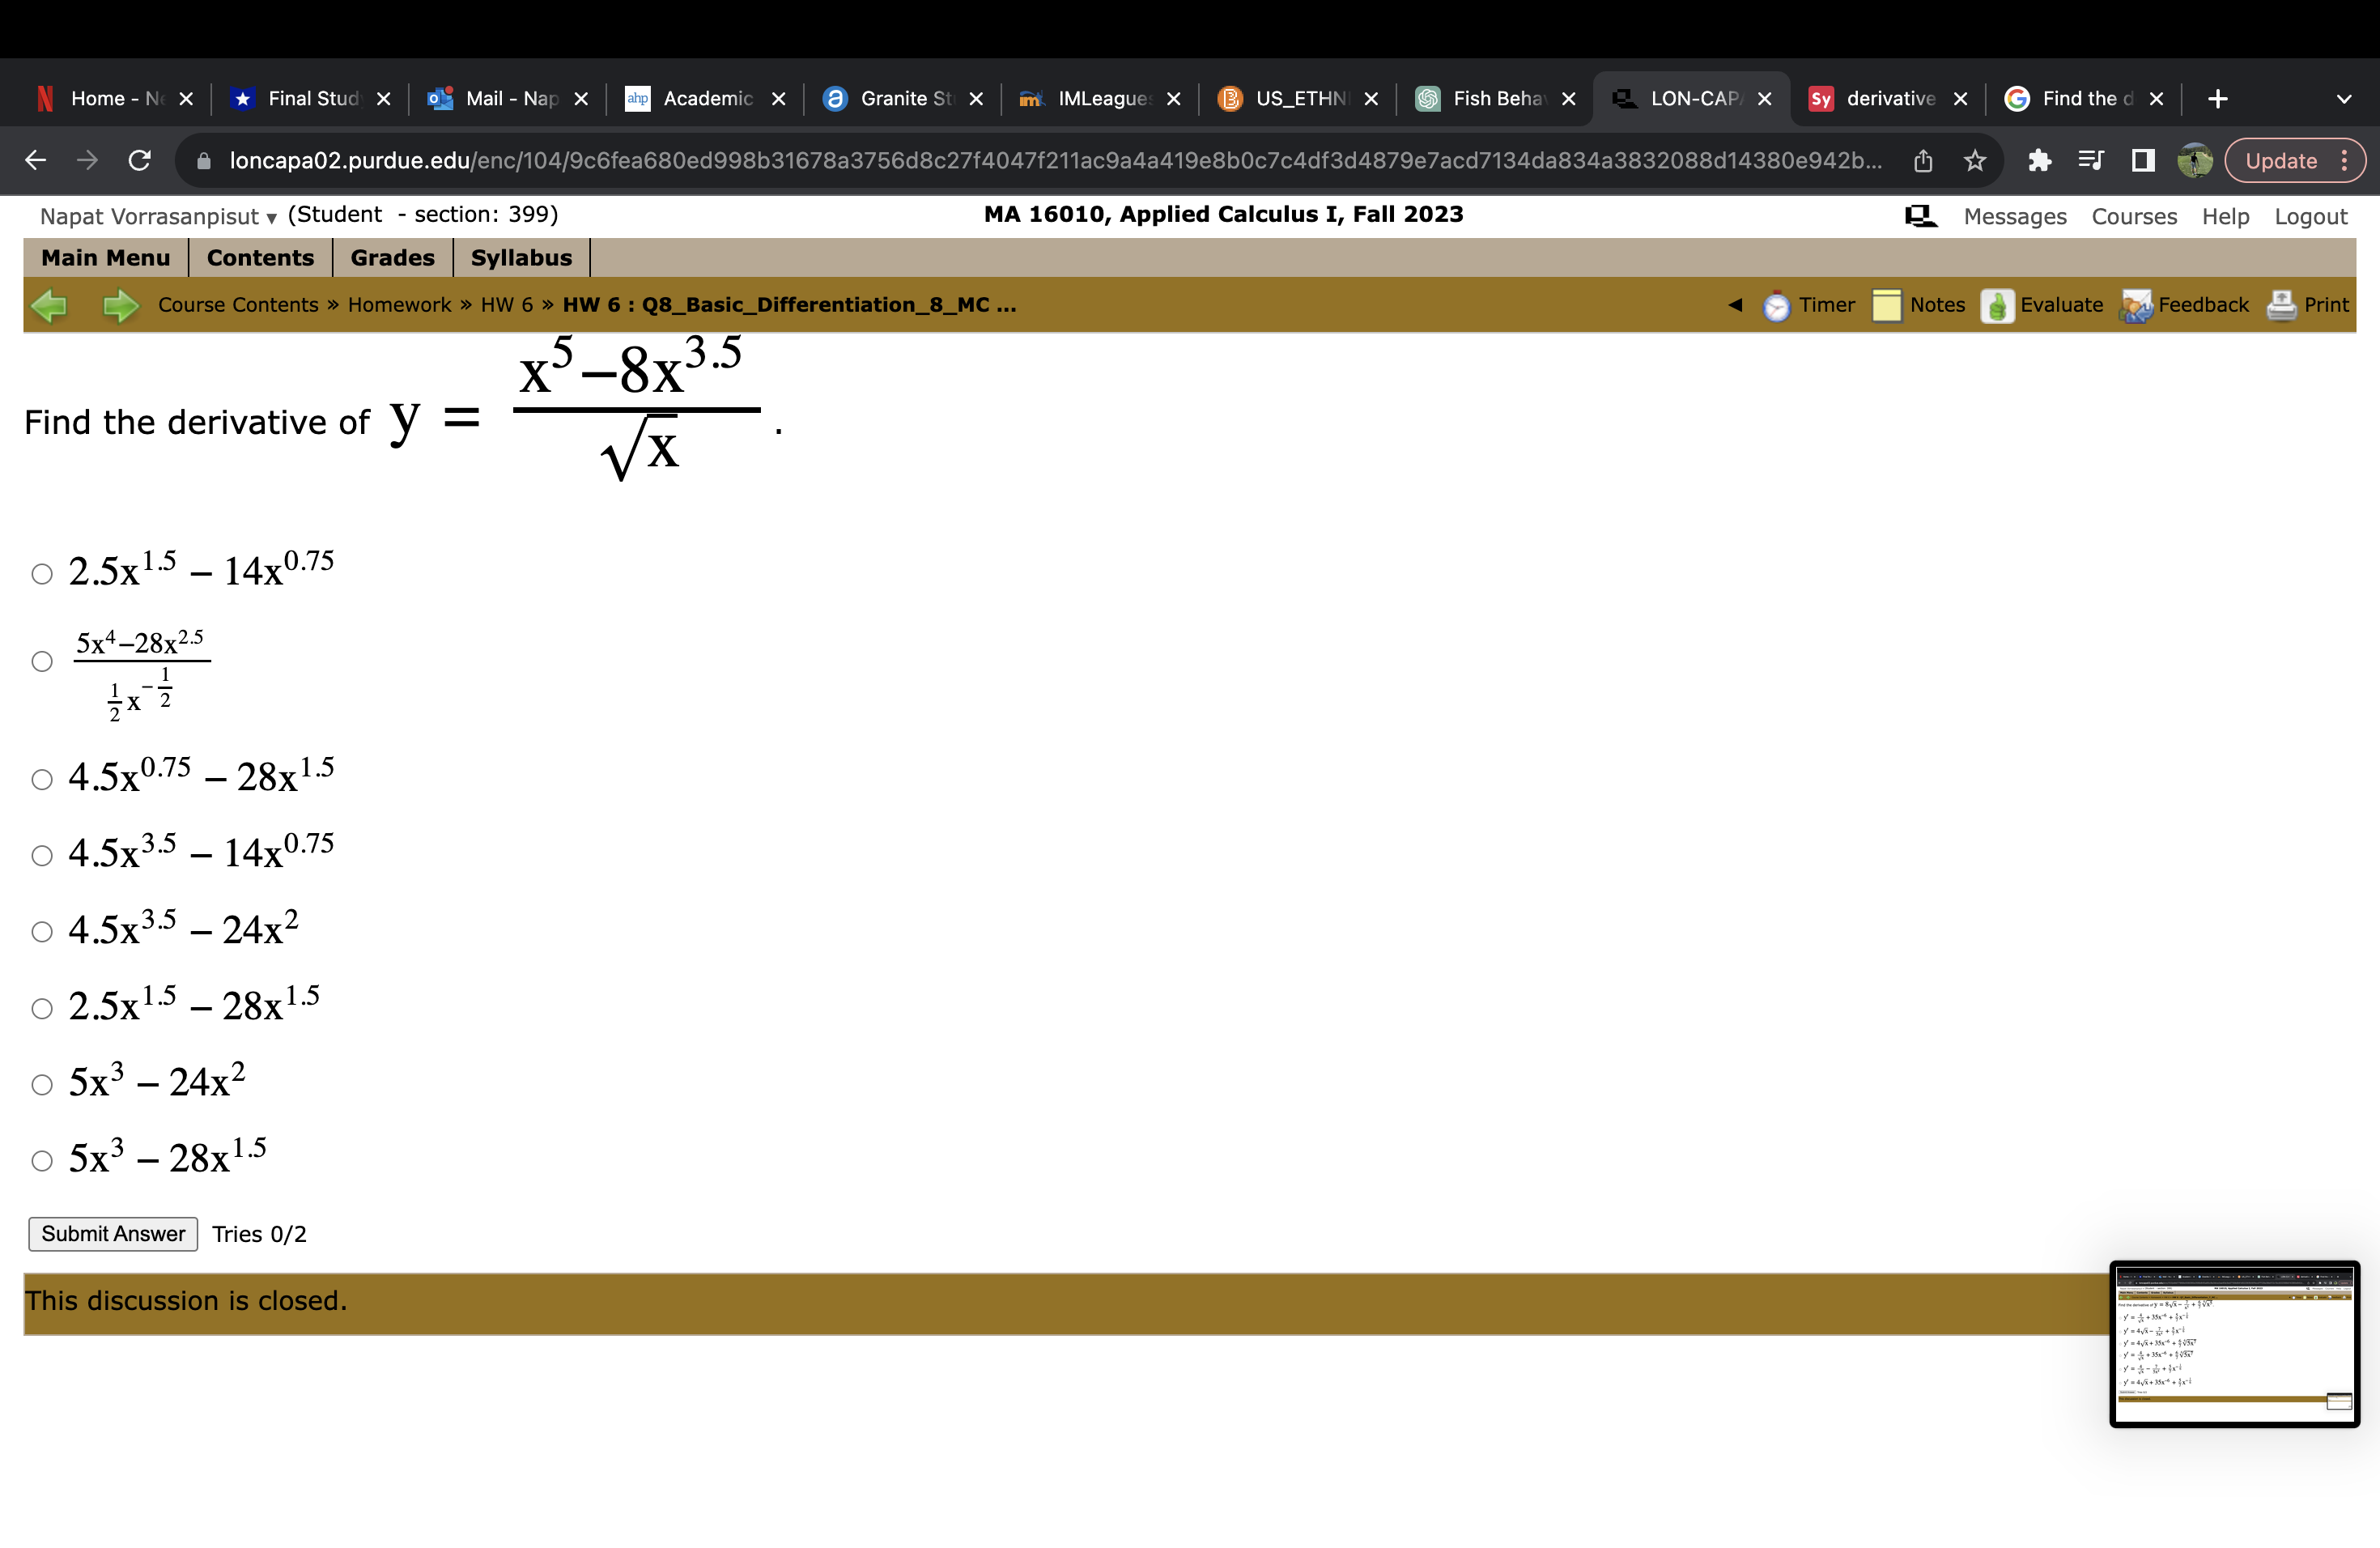Viewport: 2380px width, 1548px height.
Task: Open the Syllabus section
Action: (521, 257)
